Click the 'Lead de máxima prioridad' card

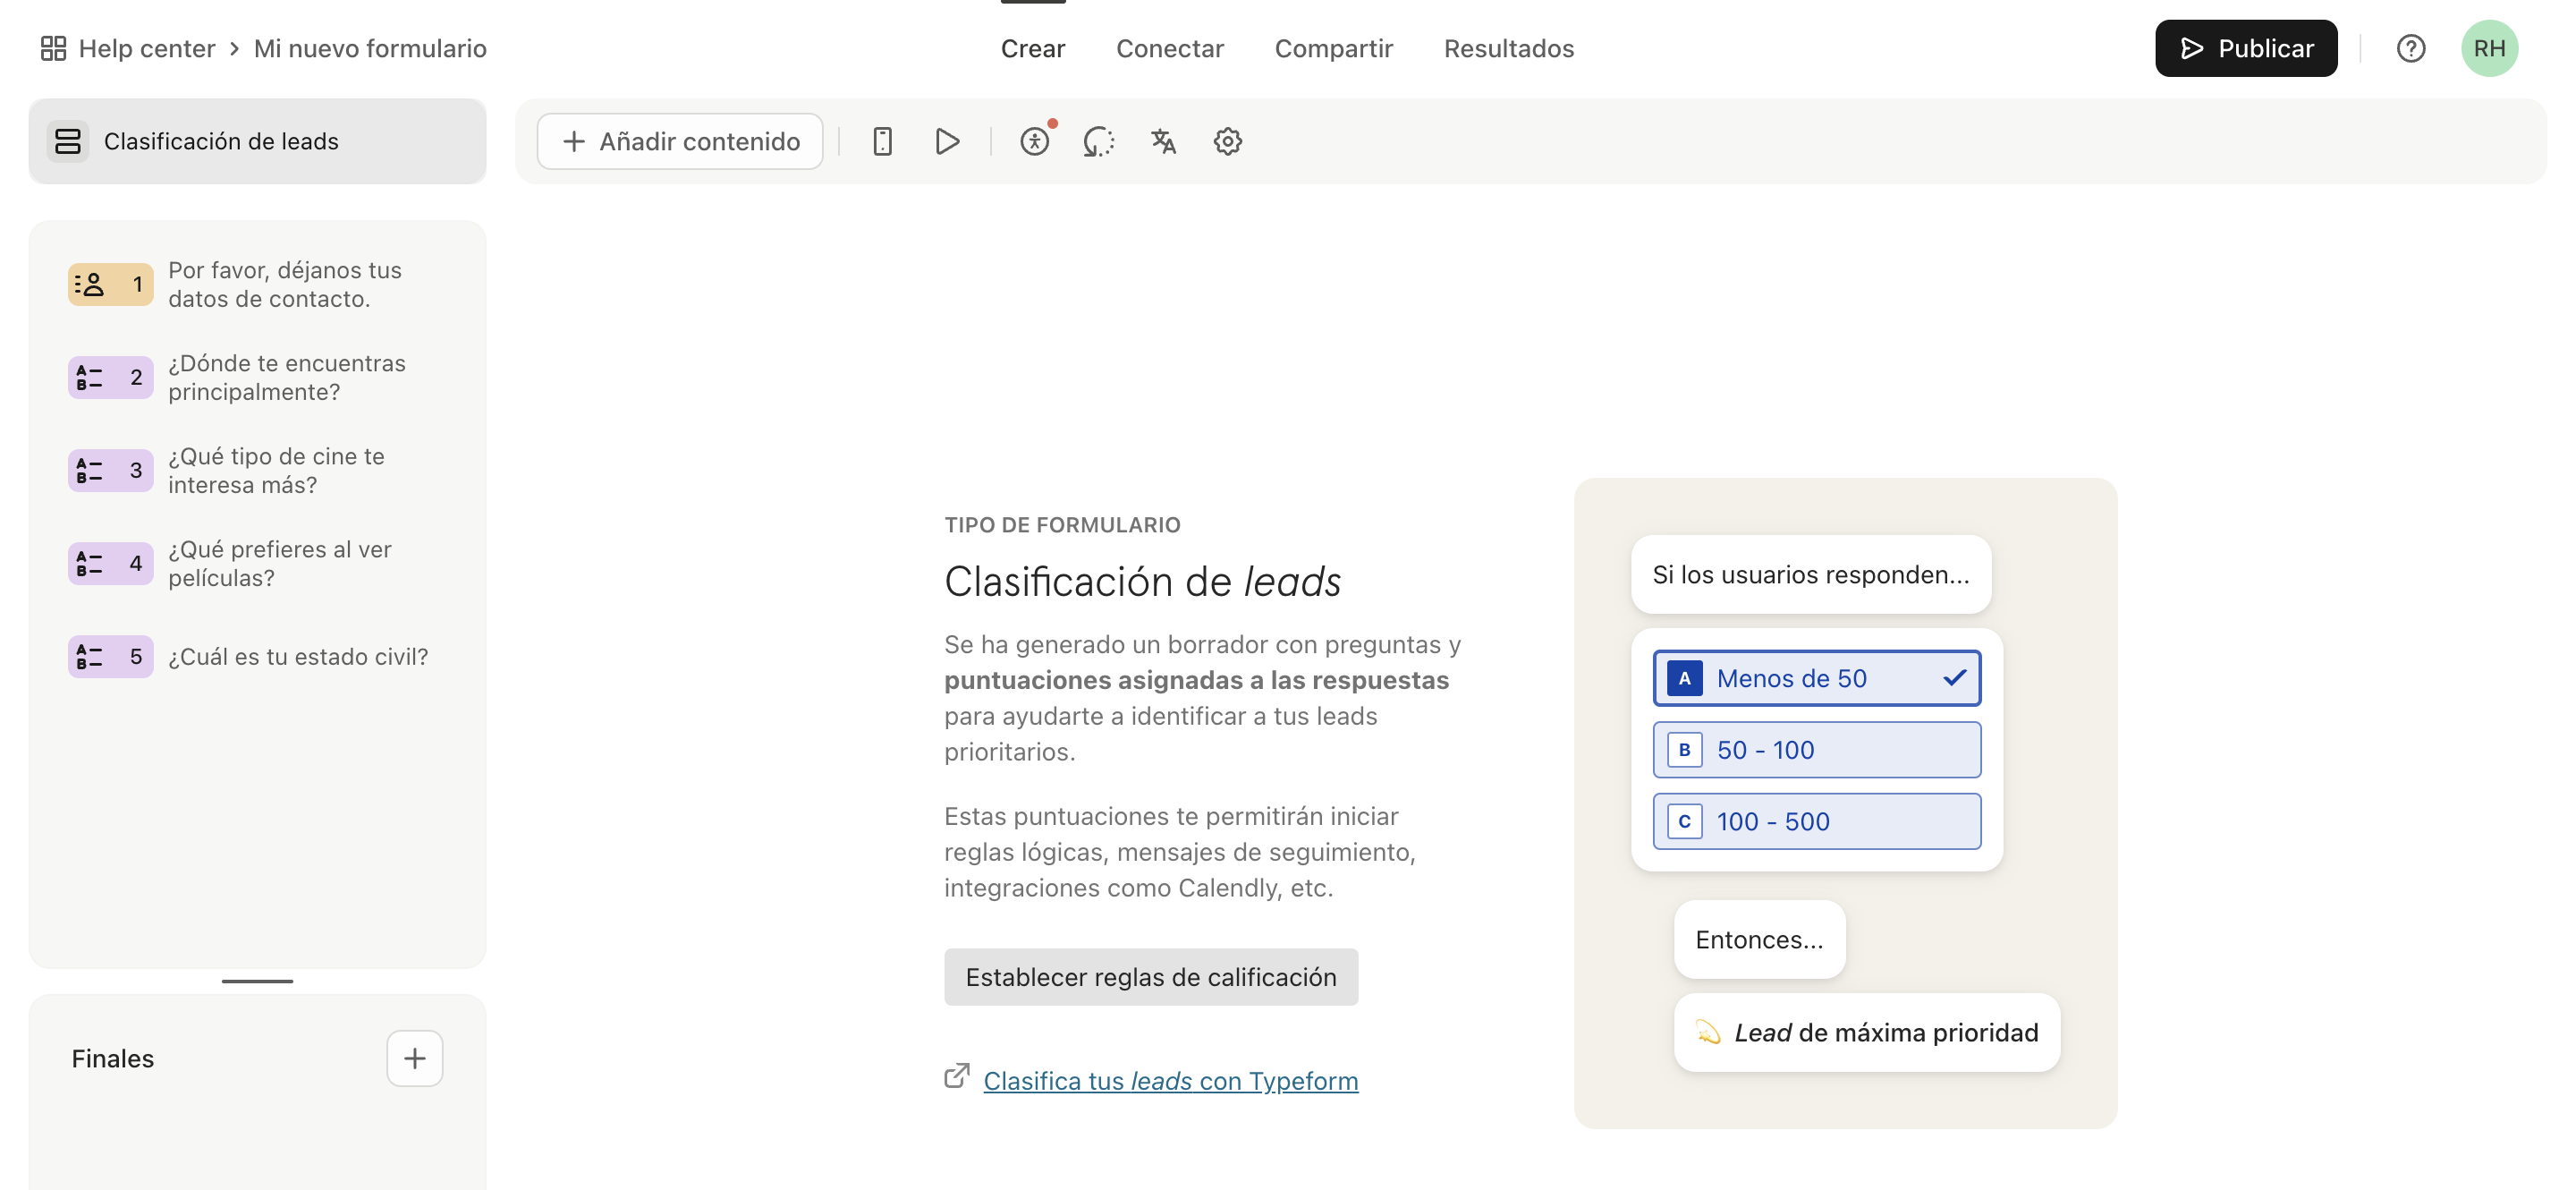1867,1032
